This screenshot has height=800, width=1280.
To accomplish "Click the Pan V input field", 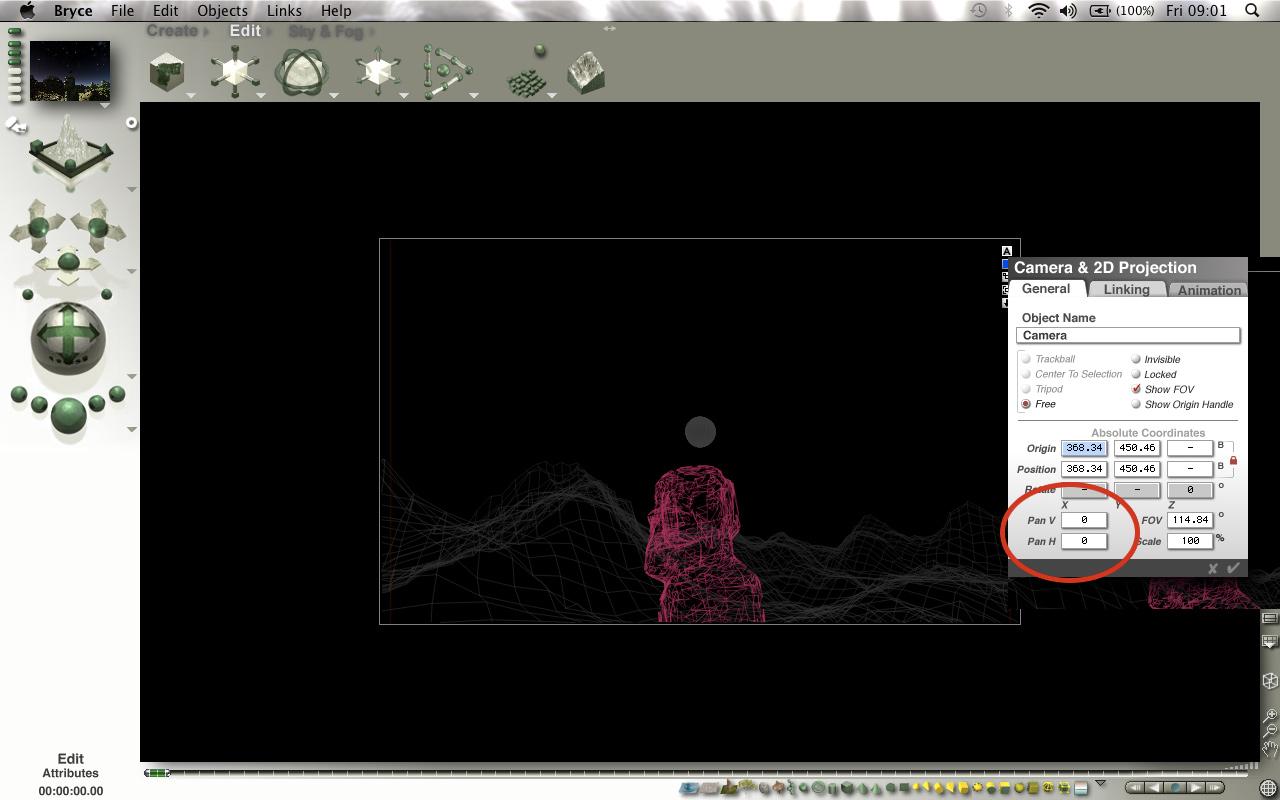I will coord(1084,520).
